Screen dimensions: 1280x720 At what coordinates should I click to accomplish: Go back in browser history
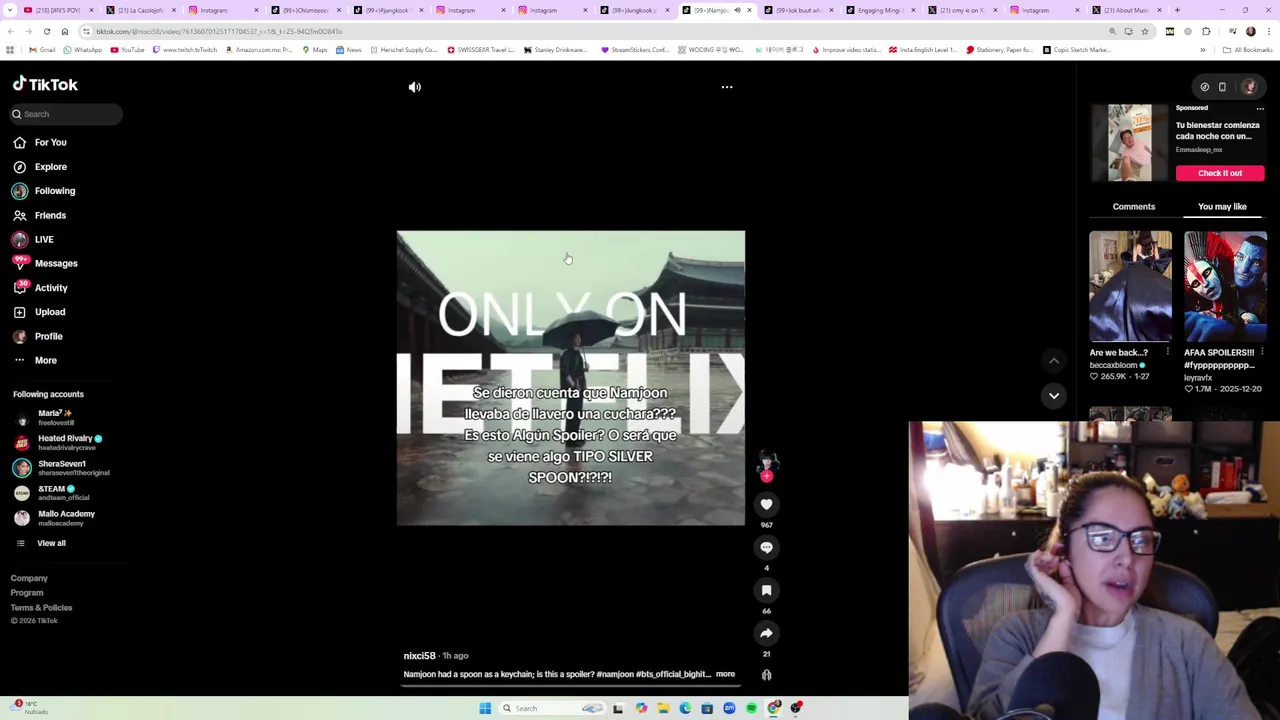tap(10, 31)
